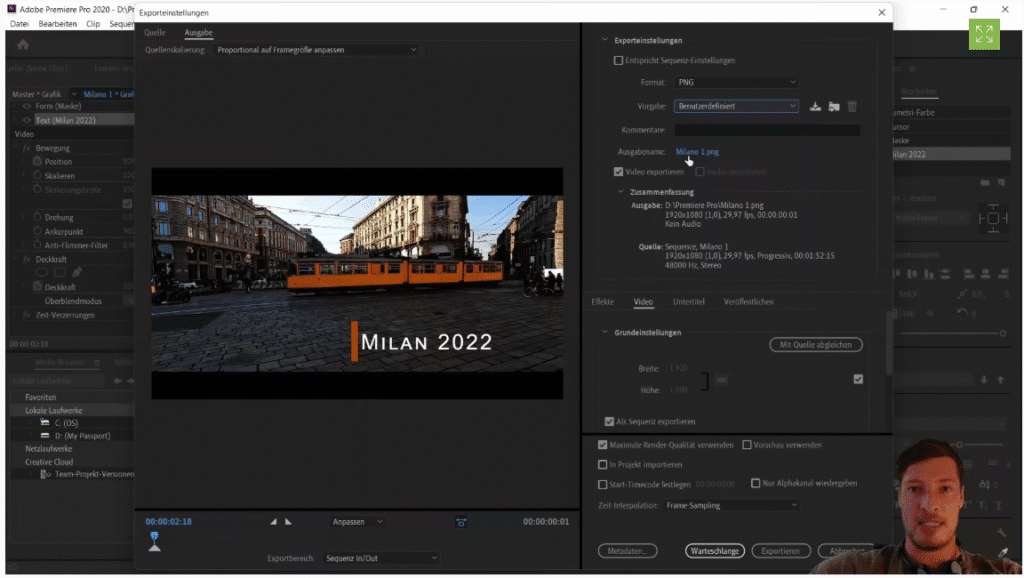This screenshot has height=578, width=1024.
Task: Toggle Deckkraft stopwatch icon
Action: 37,287
